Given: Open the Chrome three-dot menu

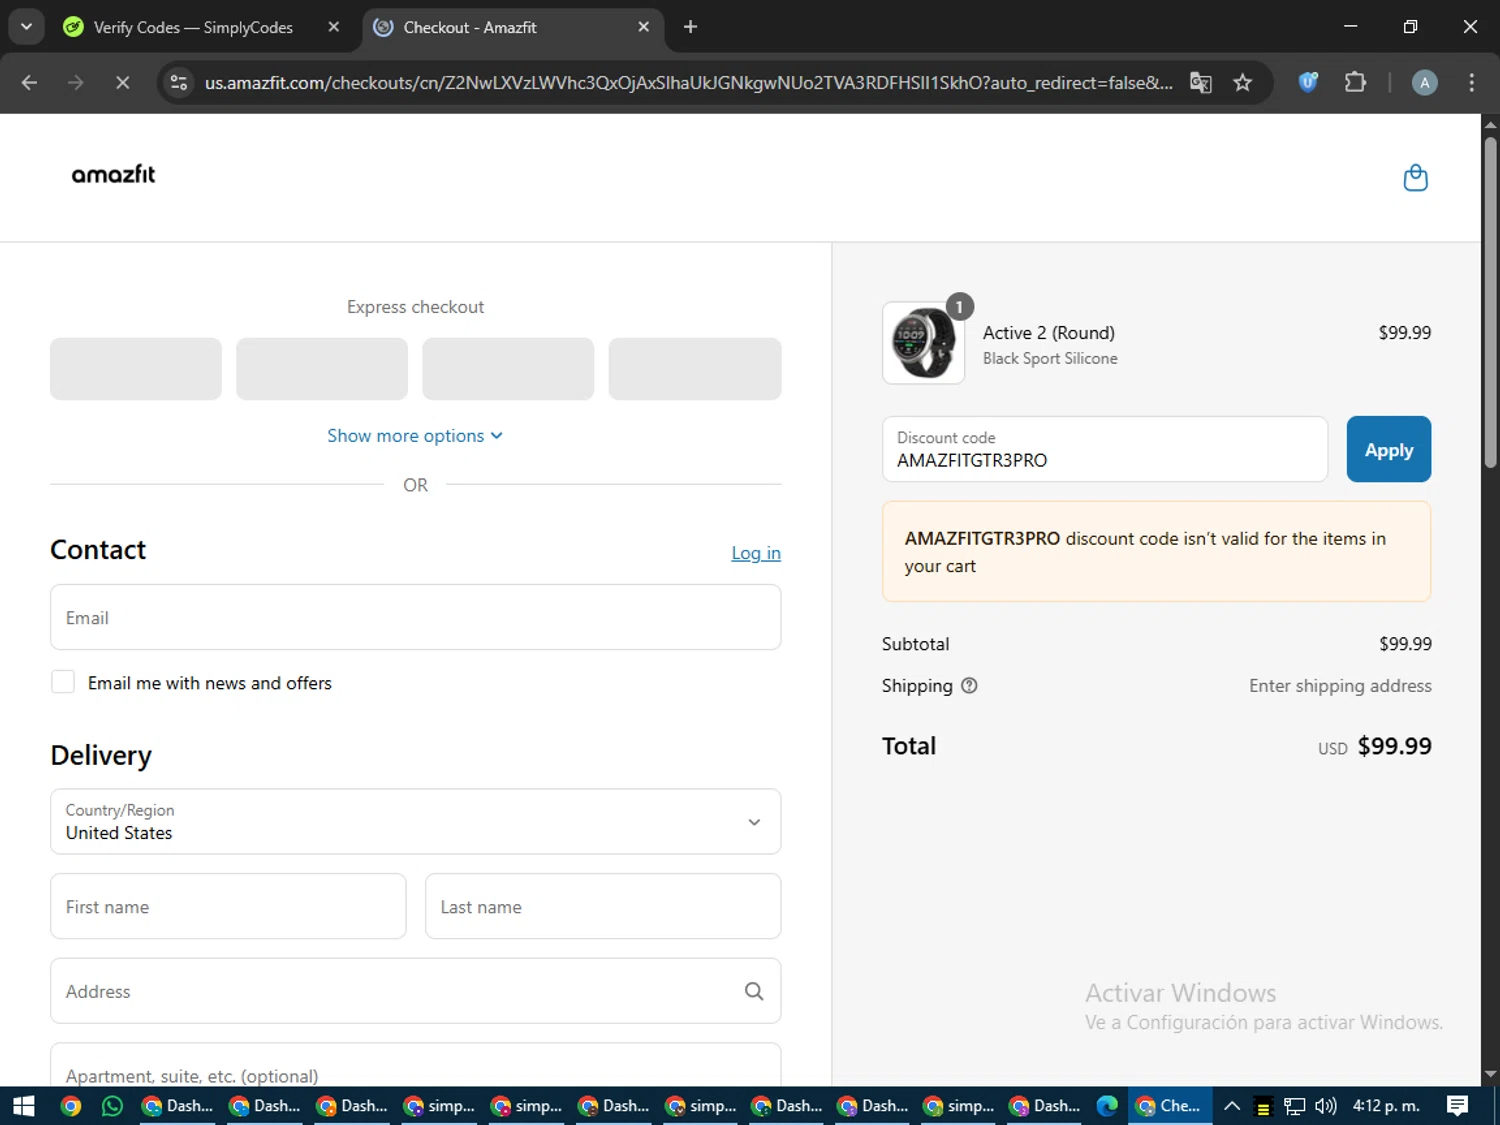Looking at the screenshot, I should [1471, 83].
